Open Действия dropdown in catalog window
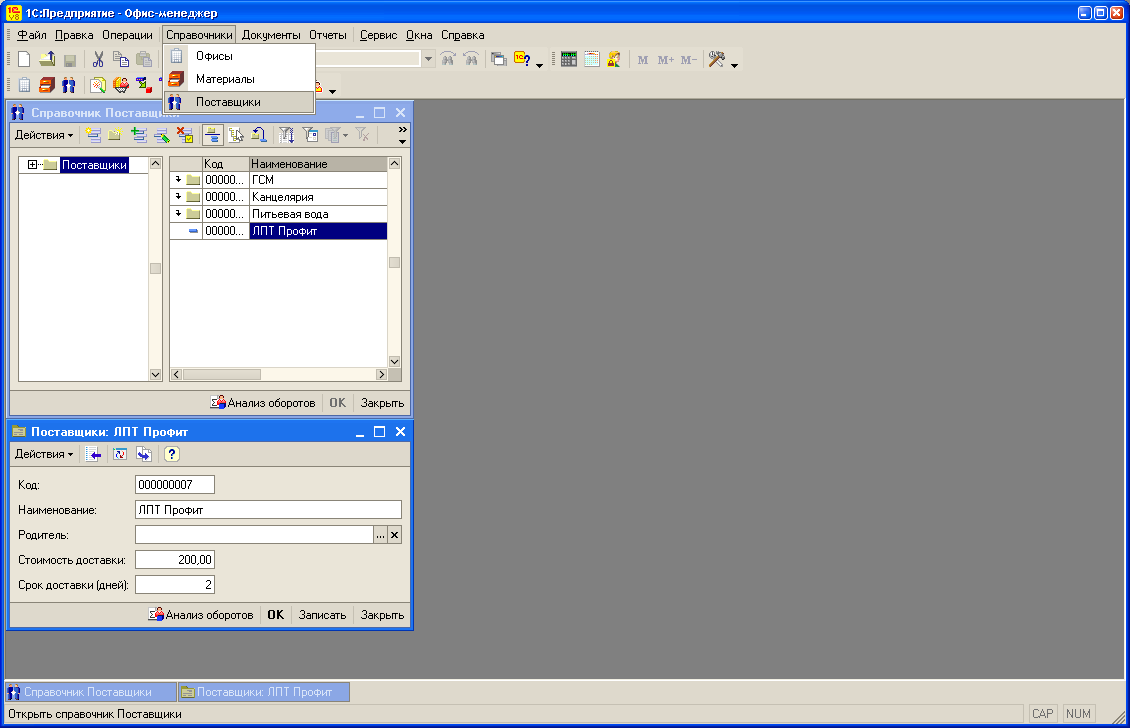 point(44,135)
